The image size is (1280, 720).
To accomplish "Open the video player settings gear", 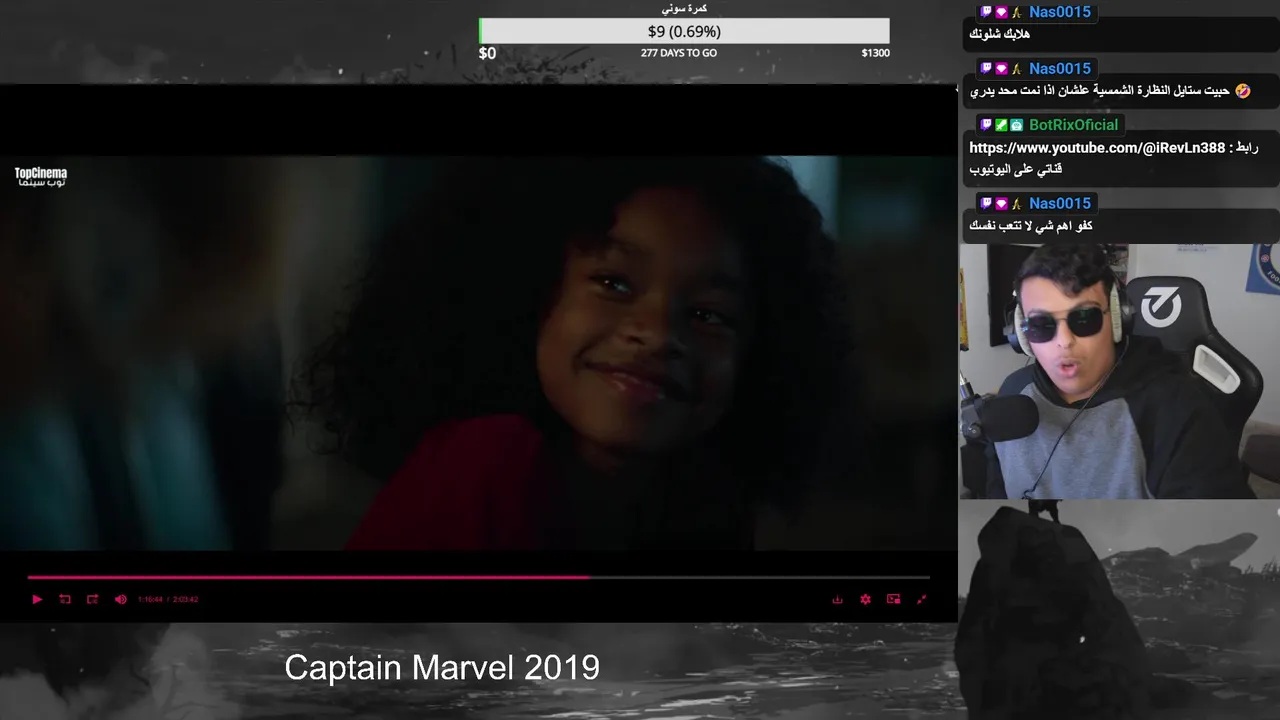I will pyautogui.click(x=865, y=599).
